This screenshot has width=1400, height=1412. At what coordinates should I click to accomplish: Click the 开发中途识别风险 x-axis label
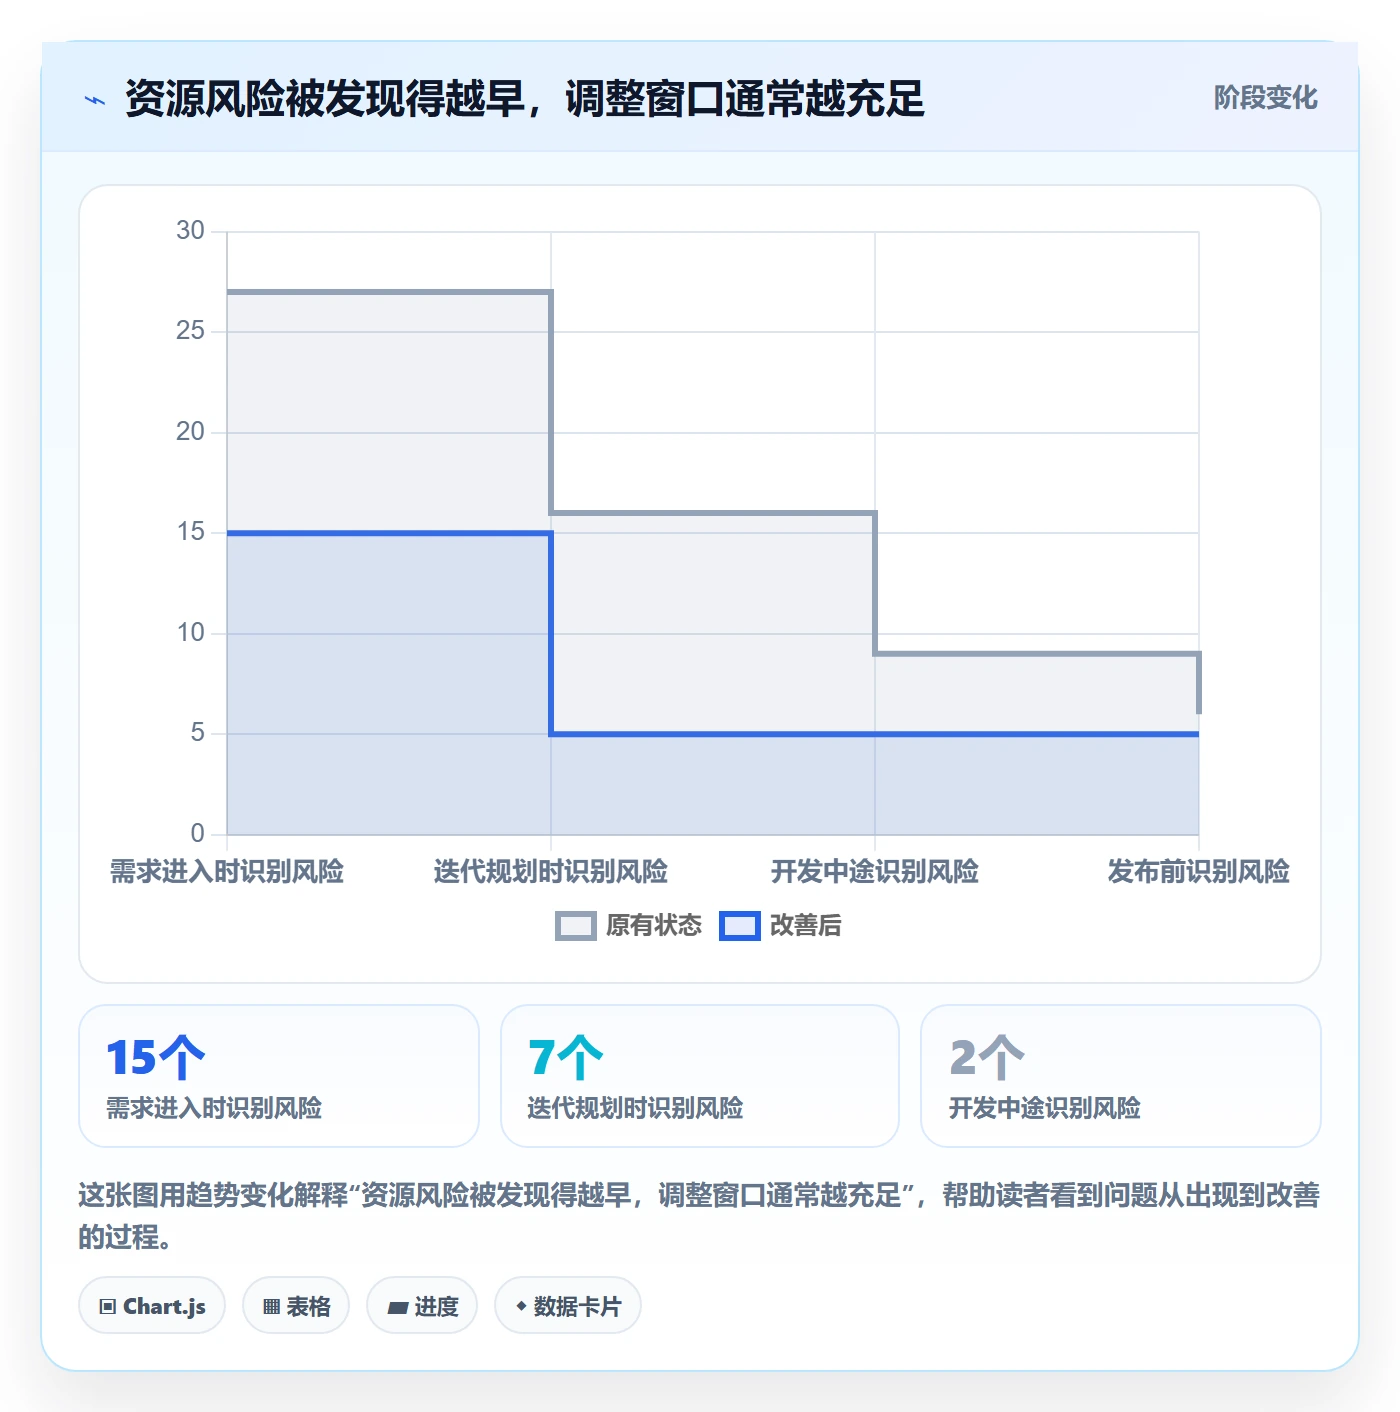[x=875, y=872]
